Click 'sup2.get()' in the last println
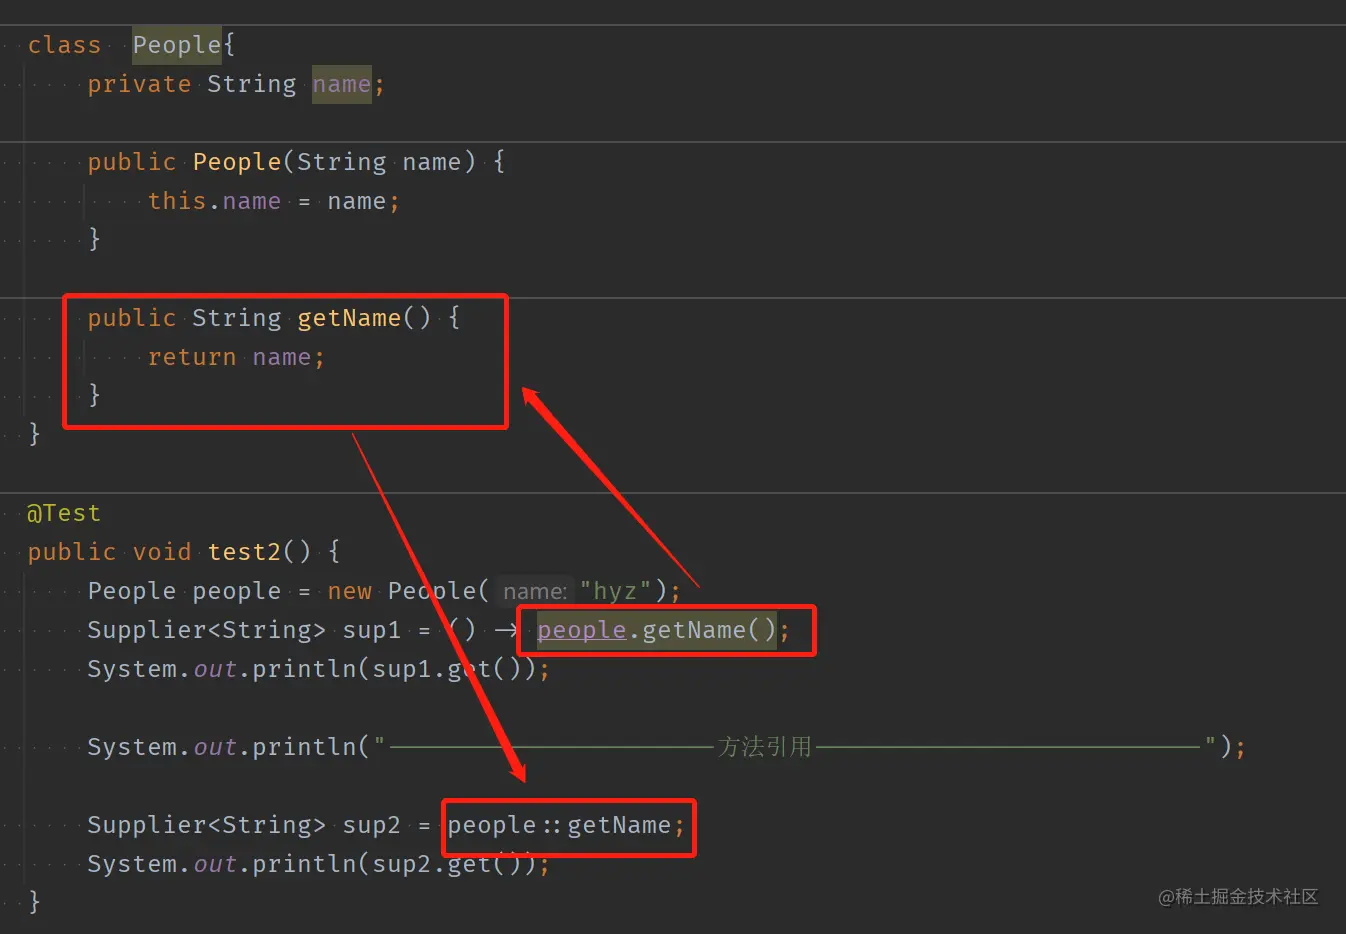Viewport: 1346px width, 934px height. click(x=446, y=864)
